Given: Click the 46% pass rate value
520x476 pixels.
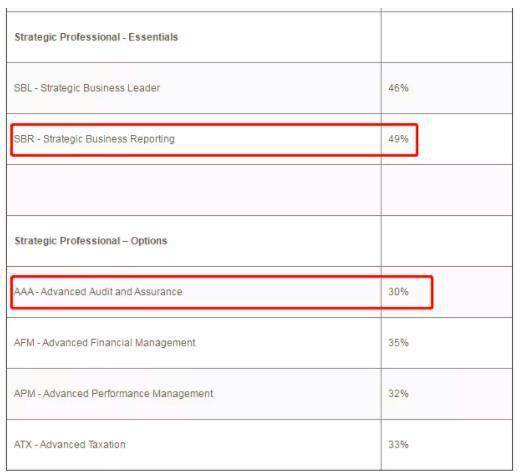Looking at the screenshot, I should click(398, 88).
